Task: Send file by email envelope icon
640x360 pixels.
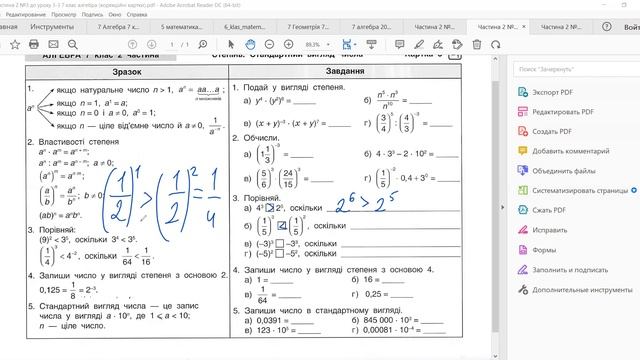Action: point(53,44)
